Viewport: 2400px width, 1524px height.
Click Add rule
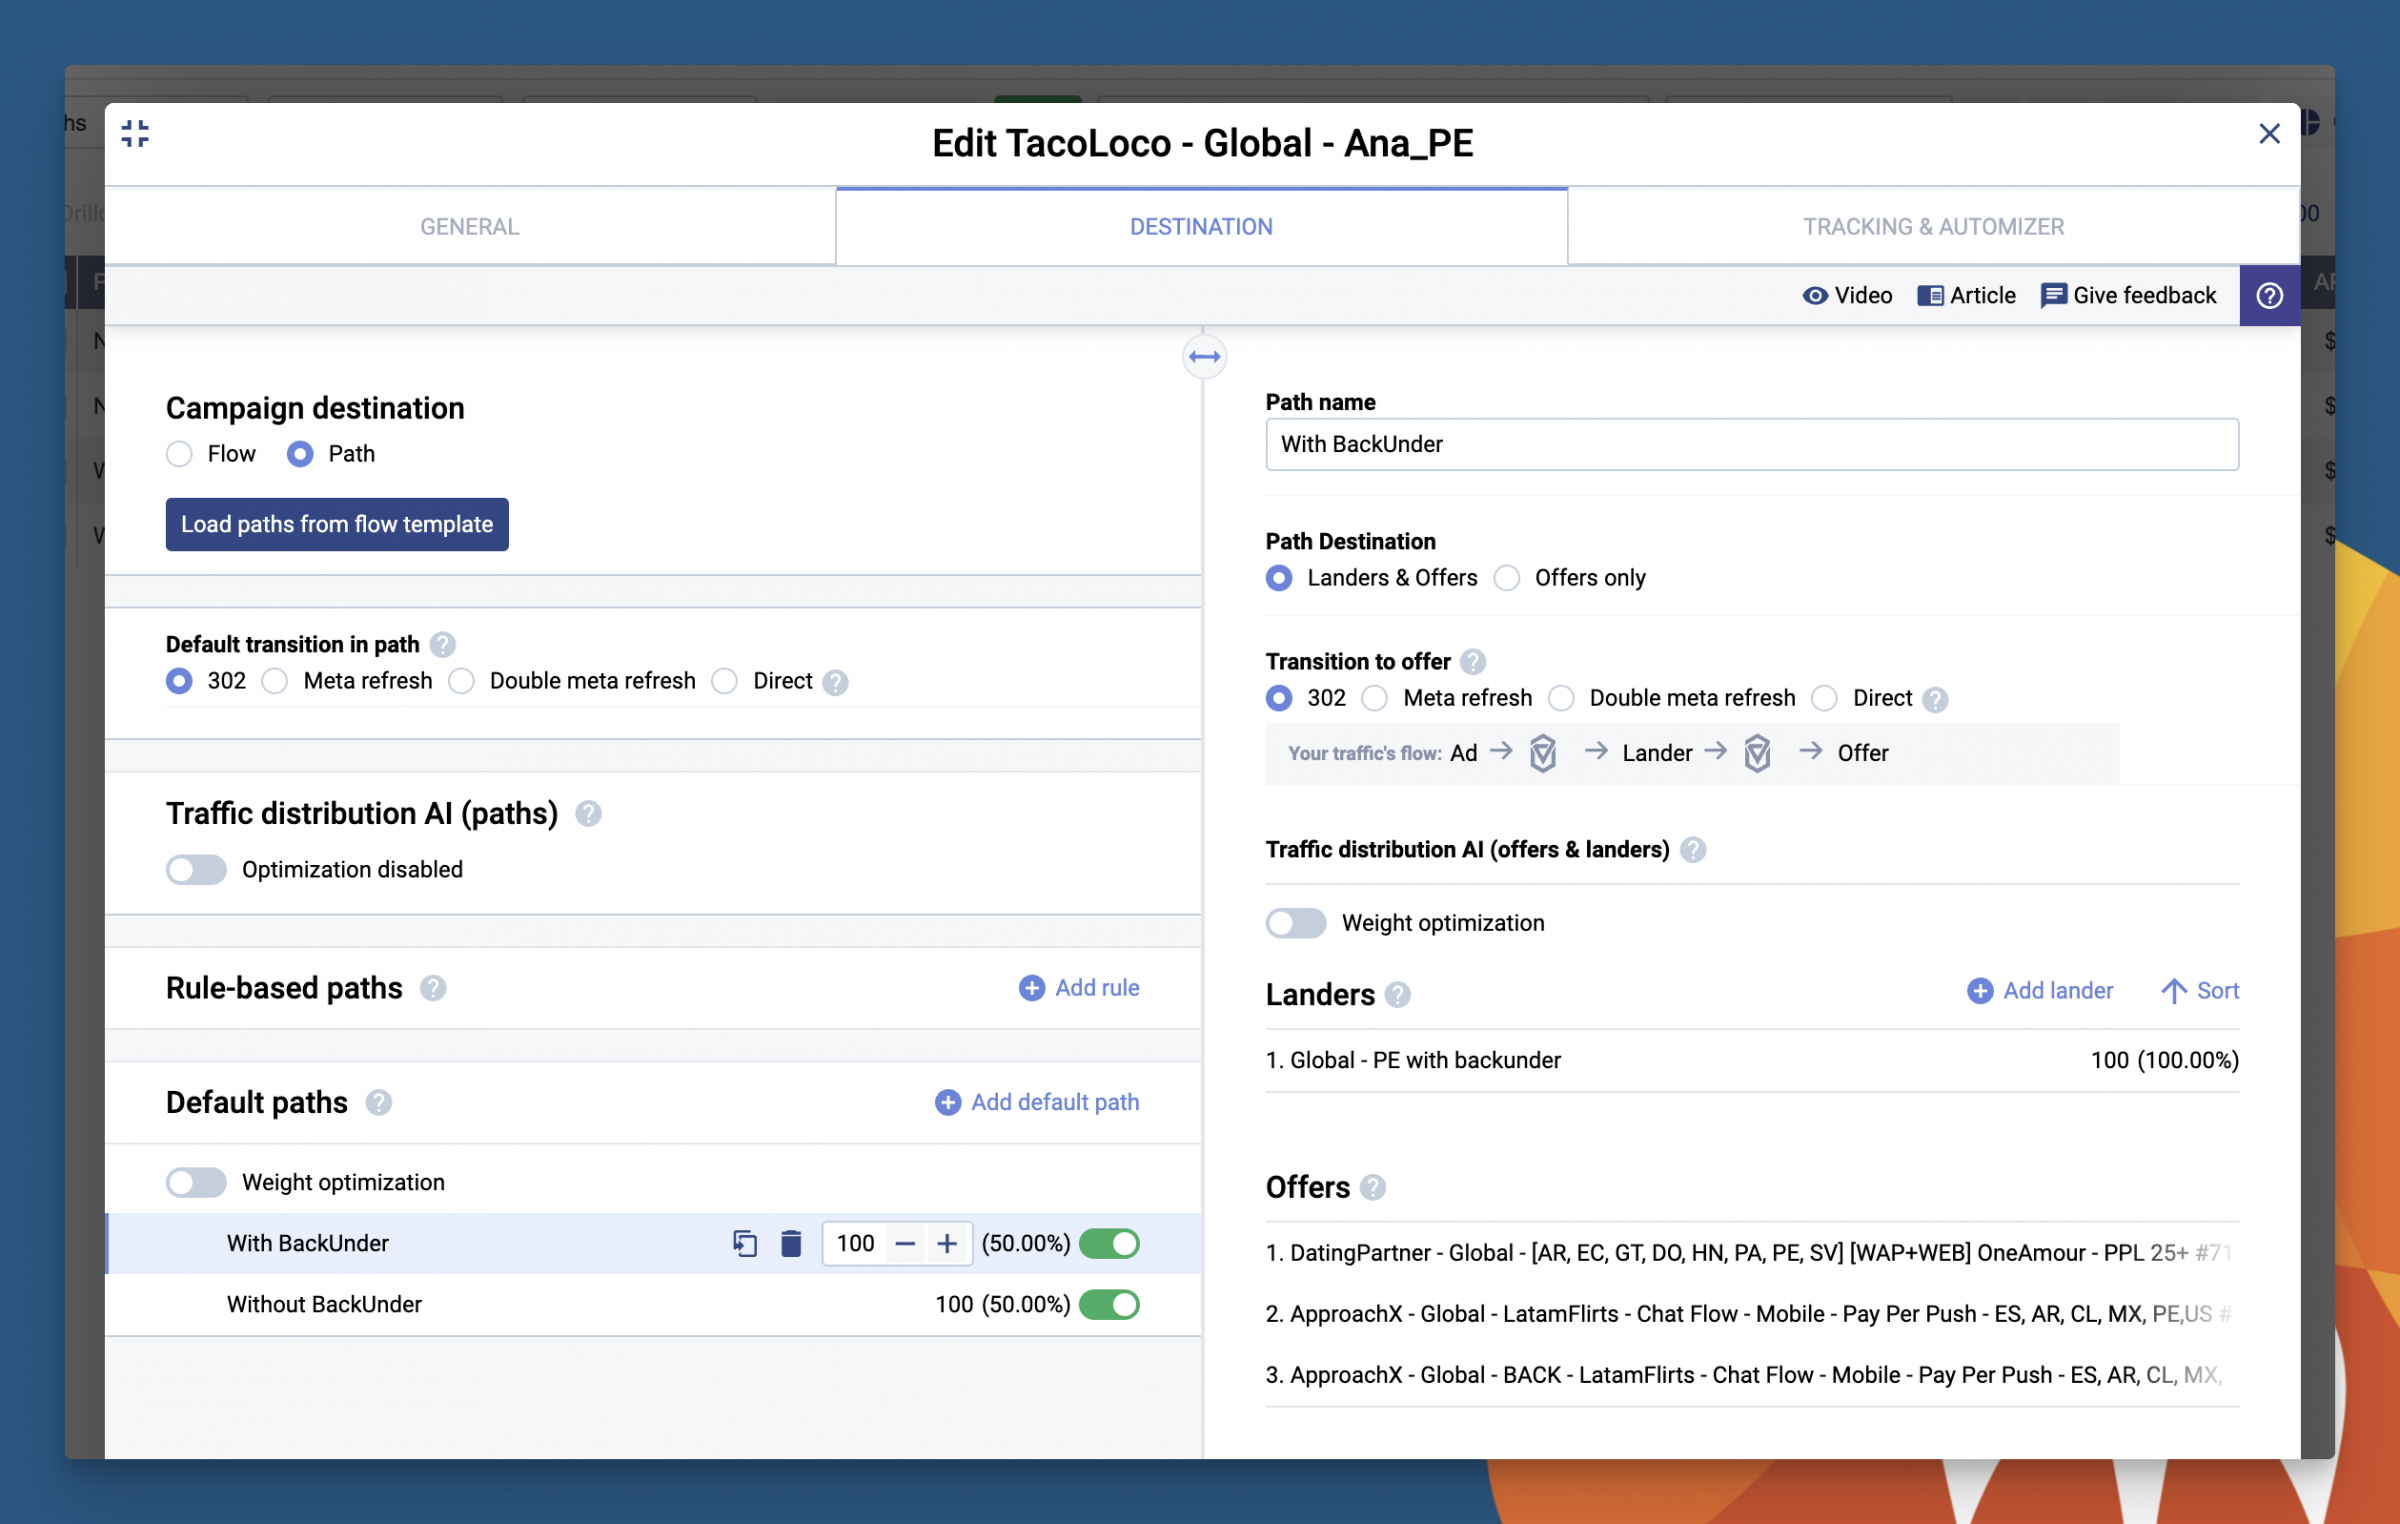(x=1079, y=988)
